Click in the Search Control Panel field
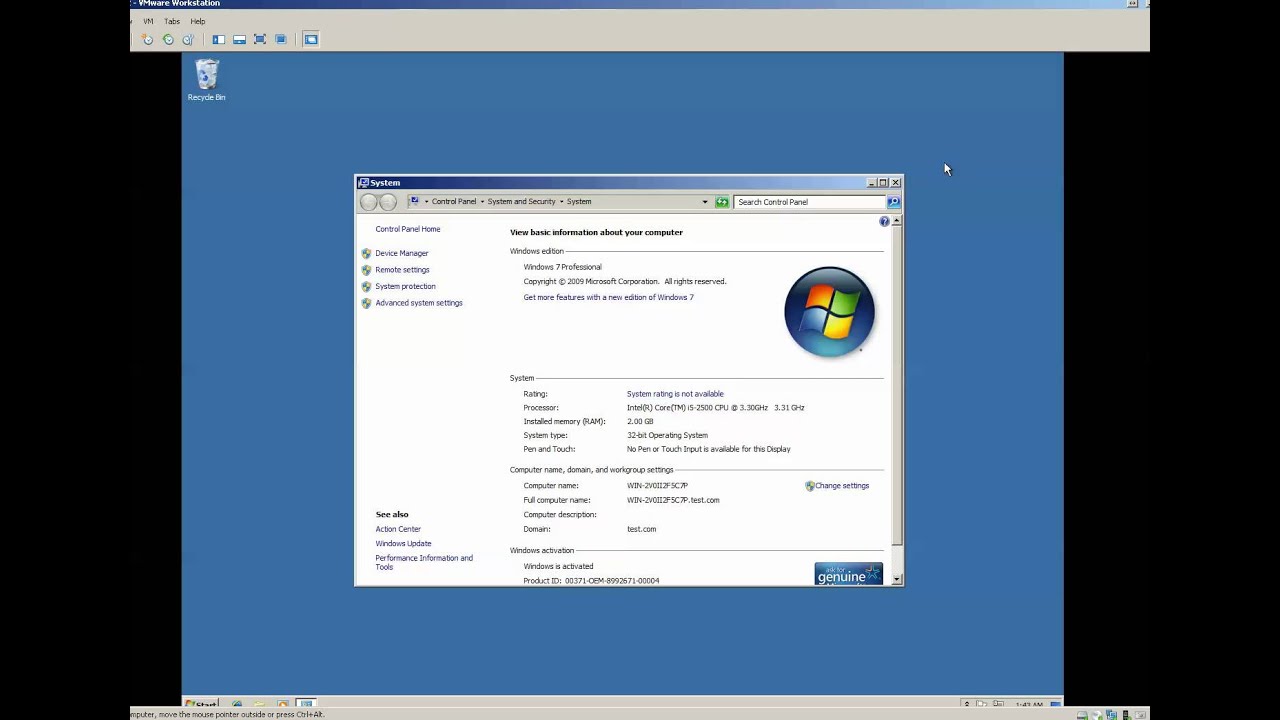1280x720 pixels. click(x=809, y=202)
